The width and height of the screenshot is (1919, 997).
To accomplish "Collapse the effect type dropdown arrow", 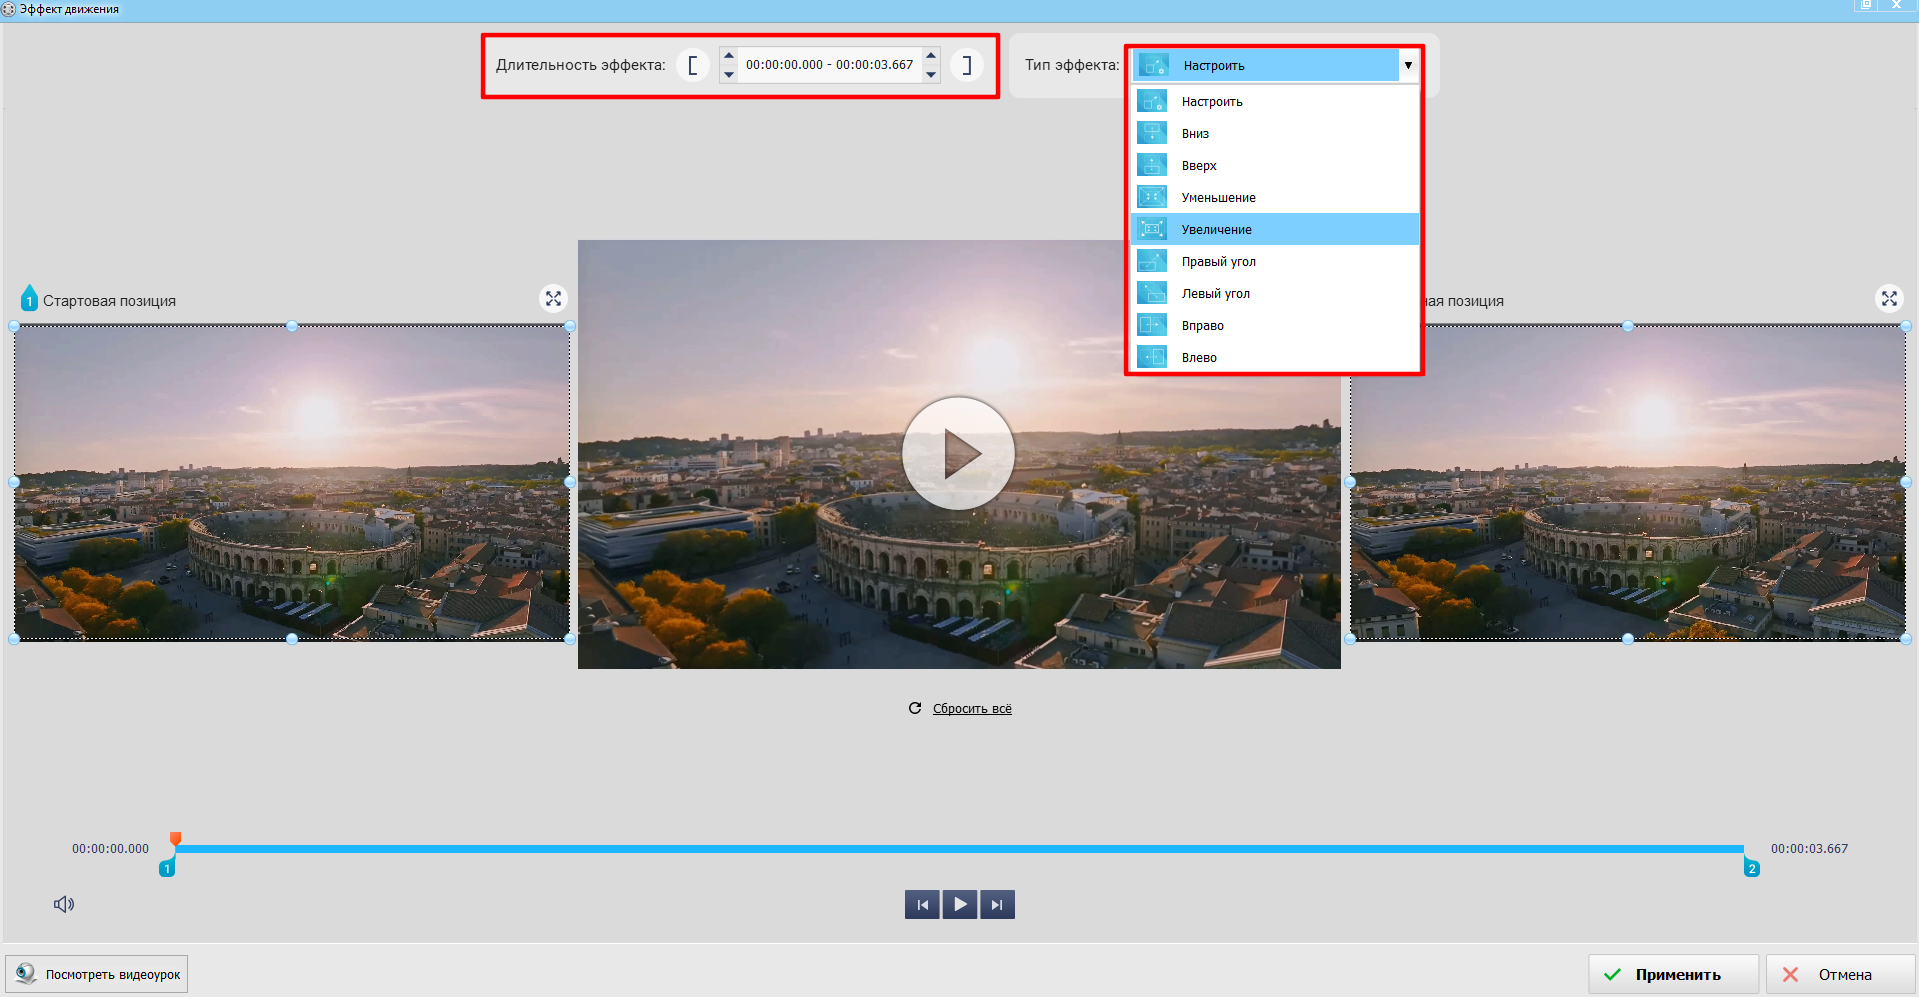I will pos(1408,66).
